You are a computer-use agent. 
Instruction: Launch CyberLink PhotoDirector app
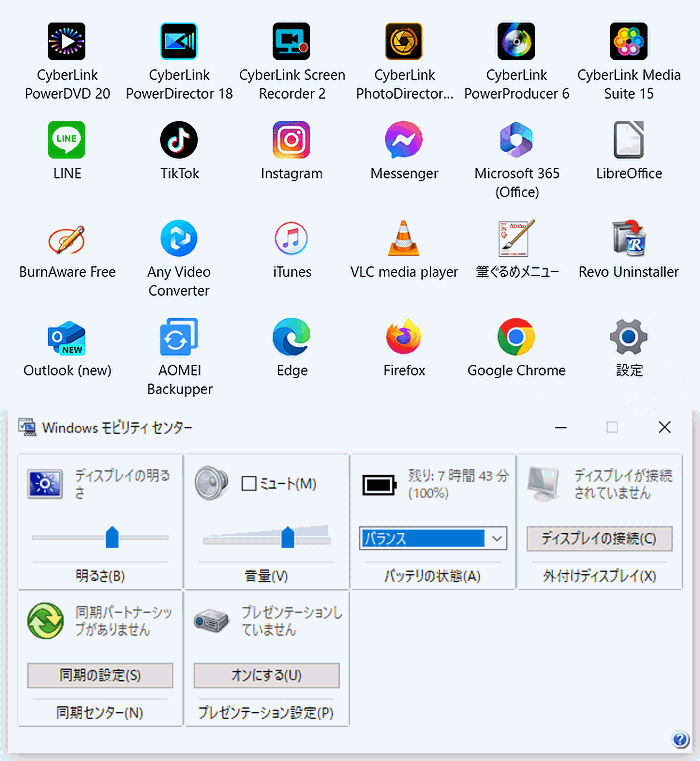click(404, 42)
